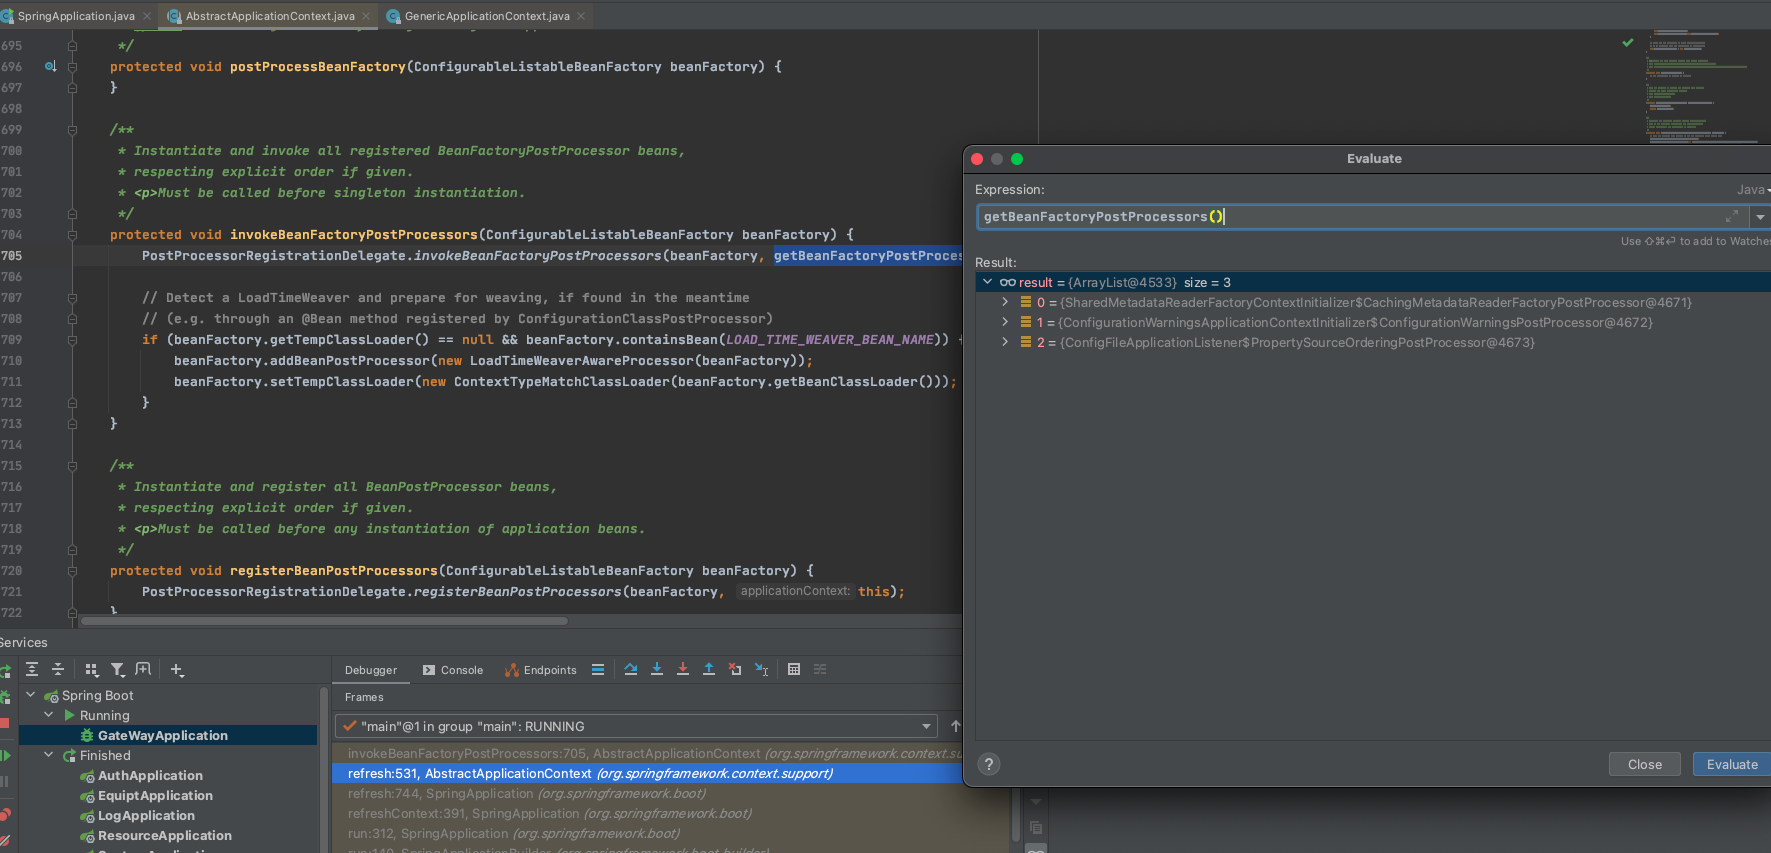The image size is (1771, 853).
Task: Open Evaluate Expression calculator icon in debugger toolbar
Action: tap(794, 669)
